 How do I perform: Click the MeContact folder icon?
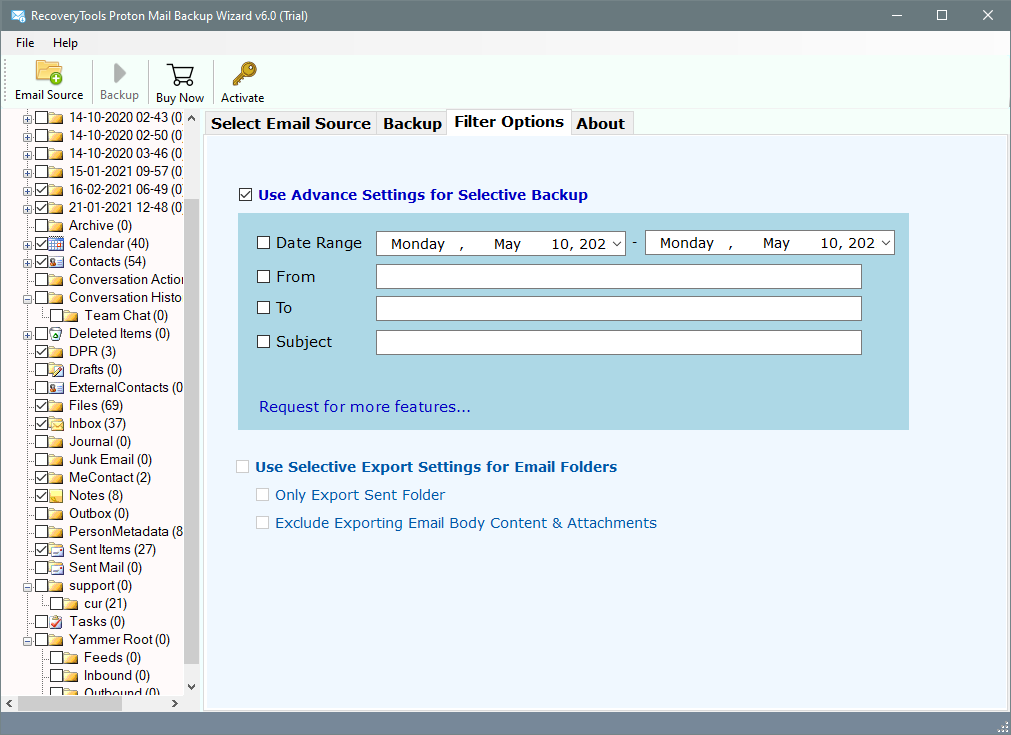tap(56, 478)
